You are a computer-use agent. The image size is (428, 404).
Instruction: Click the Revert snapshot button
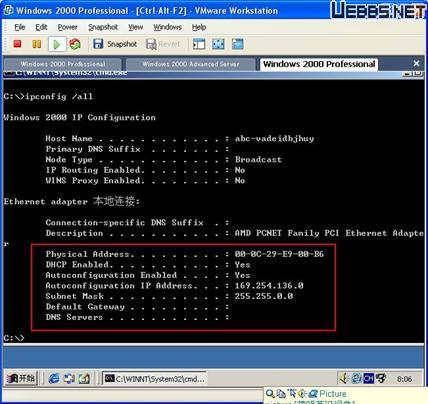tap(163, 44)
